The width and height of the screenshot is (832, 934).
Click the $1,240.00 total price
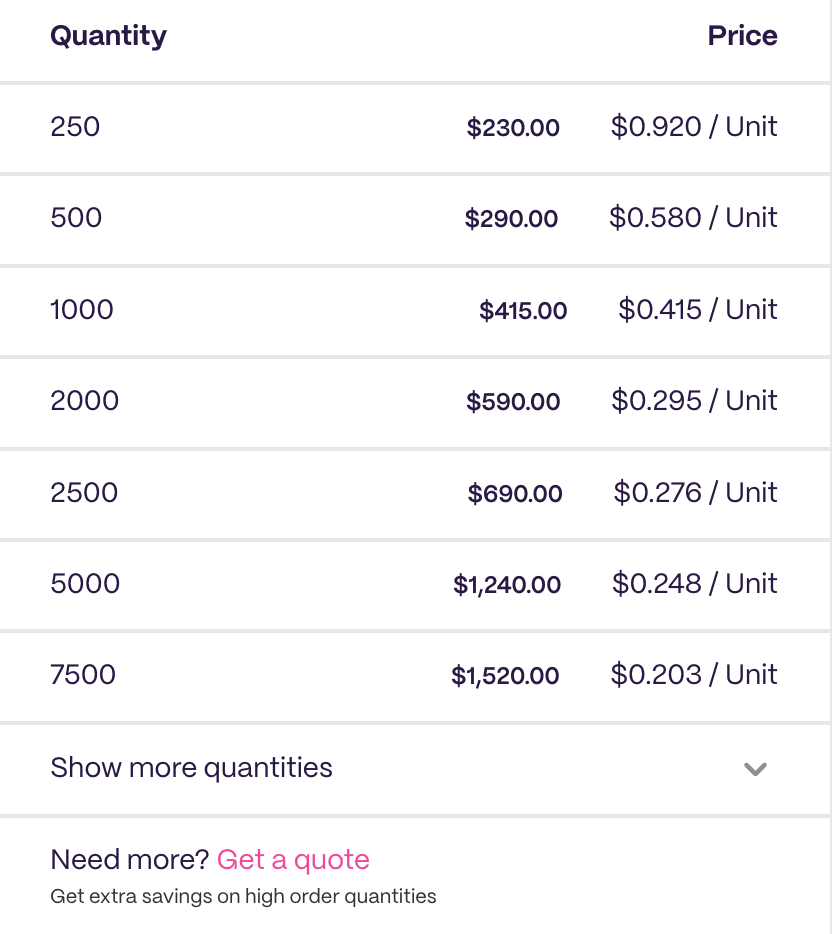507,585
